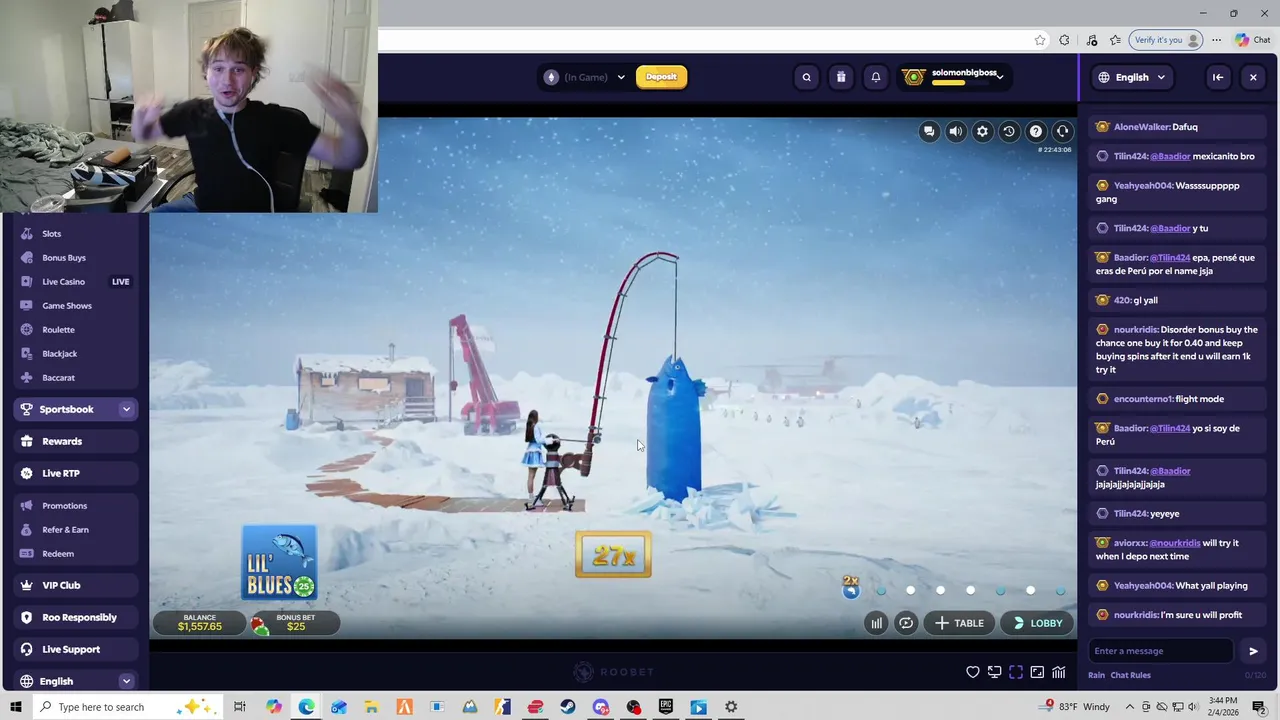Show hidden system tray icons chevron
1280x720 pixels.
tap(1131, 707)
